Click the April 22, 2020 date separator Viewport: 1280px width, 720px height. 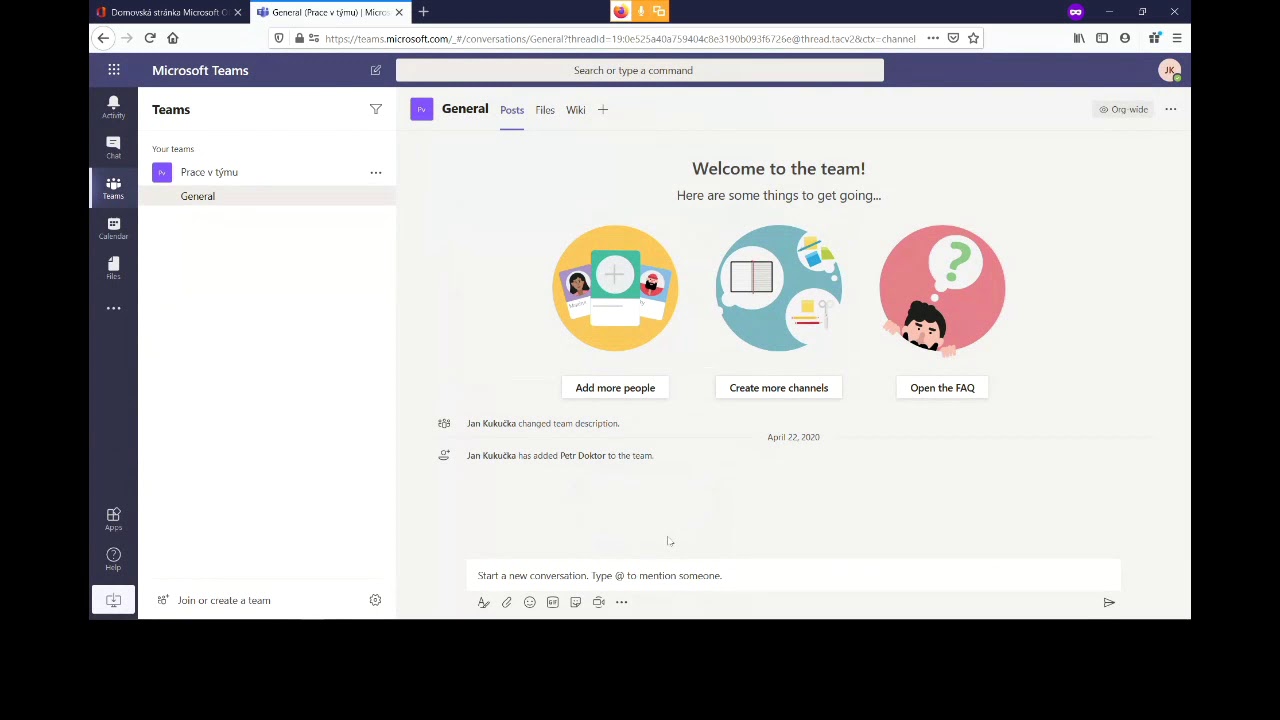[x=793, y=437]
